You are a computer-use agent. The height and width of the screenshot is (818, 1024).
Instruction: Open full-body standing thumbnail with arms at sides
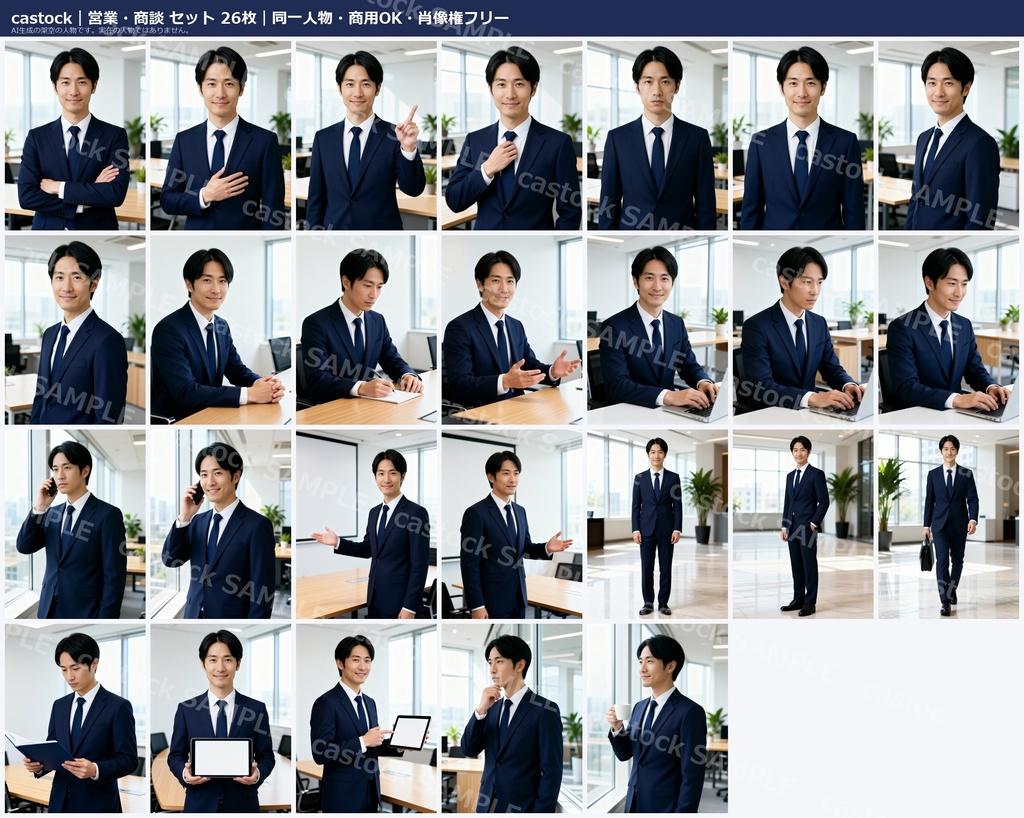(x=658, y=524)
